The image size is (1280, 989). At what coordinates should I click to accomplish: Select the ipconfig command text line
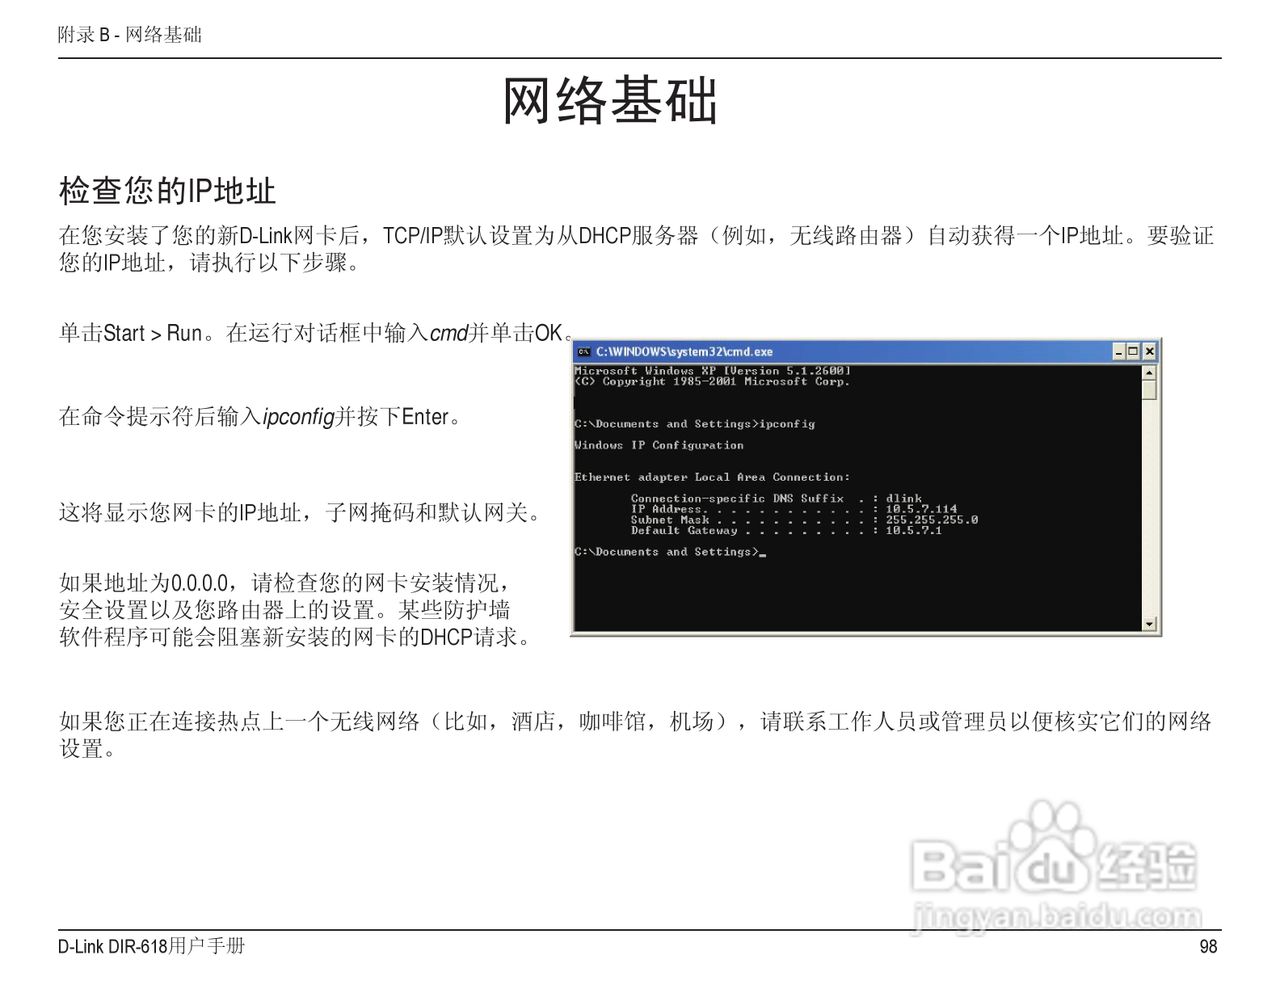[695, 423]
